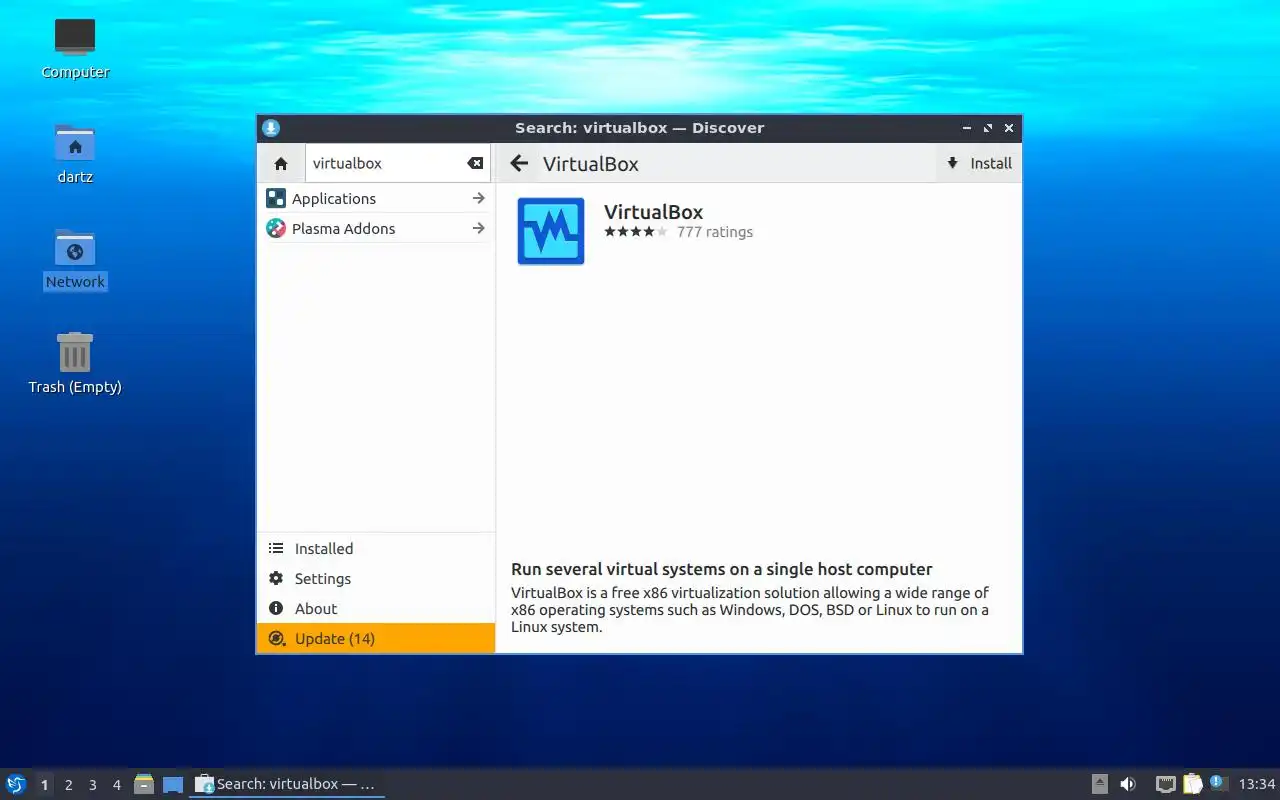1280x800 pixels.
Task: Switch to workspace 1
Action: (x=44, y=785)
